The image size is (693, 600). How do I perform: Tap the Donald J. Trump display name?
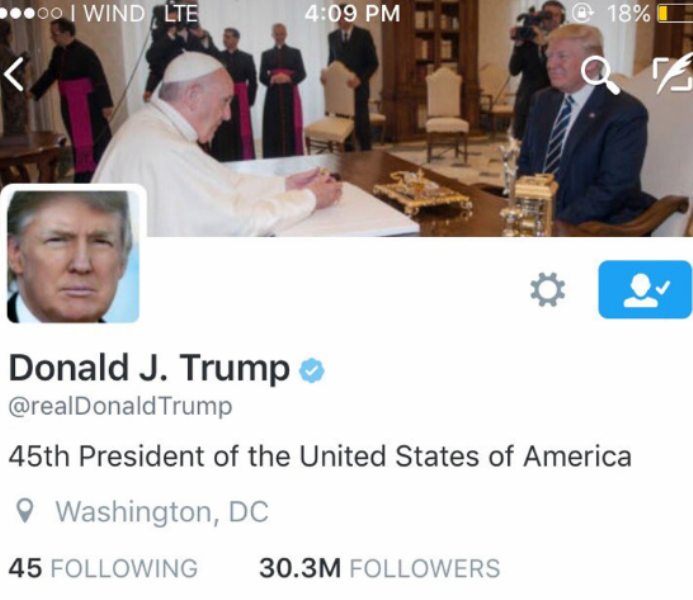149,369
